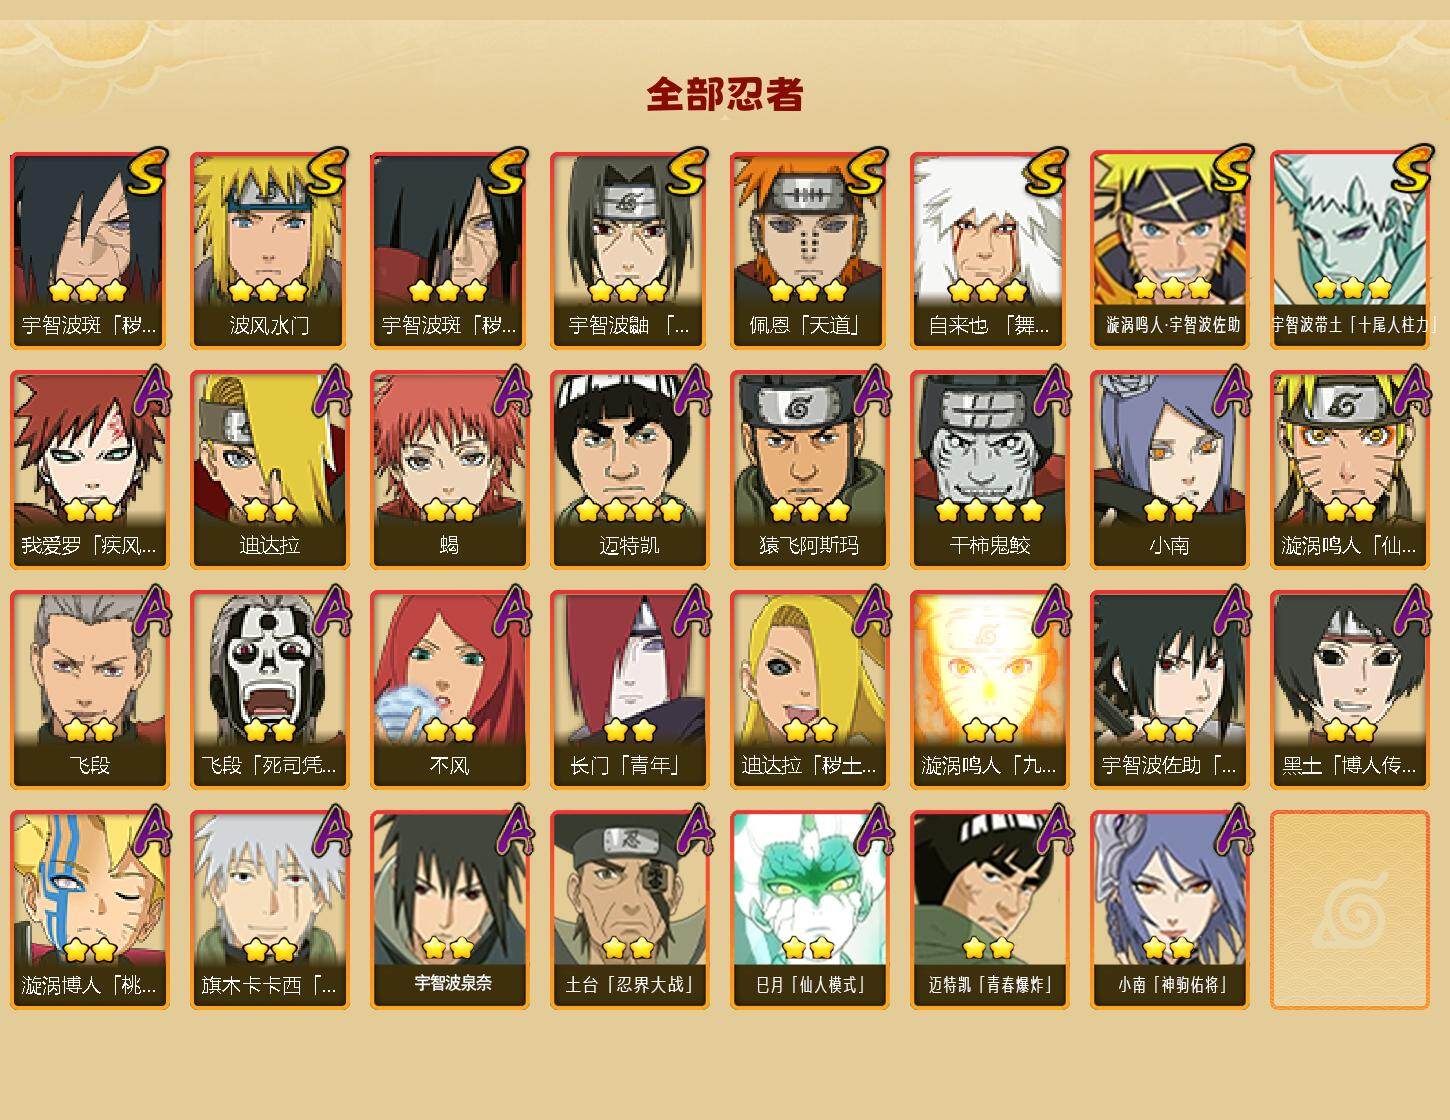
Task: Click the 迈特凯「青春爆炸」 card
Action: click(x=989, y=910)
